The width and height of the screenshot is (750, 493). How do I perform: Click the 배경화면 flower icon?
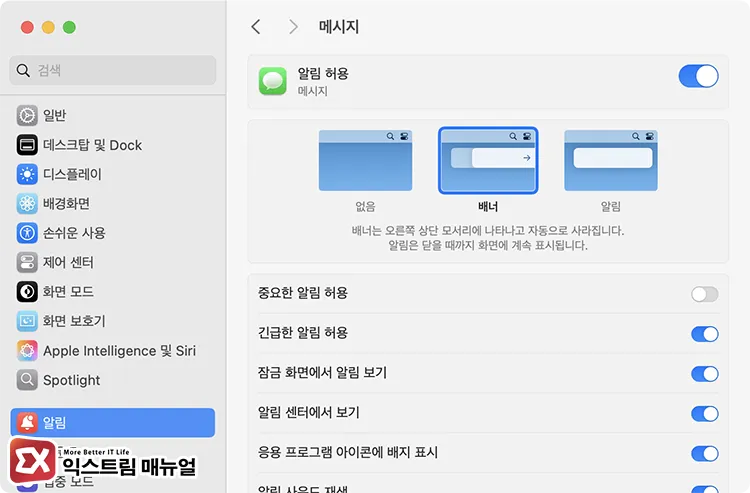pos(27,204)
